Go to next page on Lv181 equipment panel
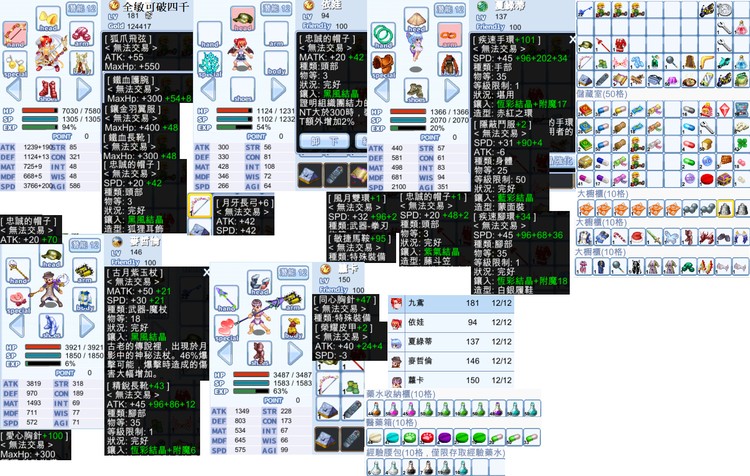Screen dimensions: 750x476 84,89
